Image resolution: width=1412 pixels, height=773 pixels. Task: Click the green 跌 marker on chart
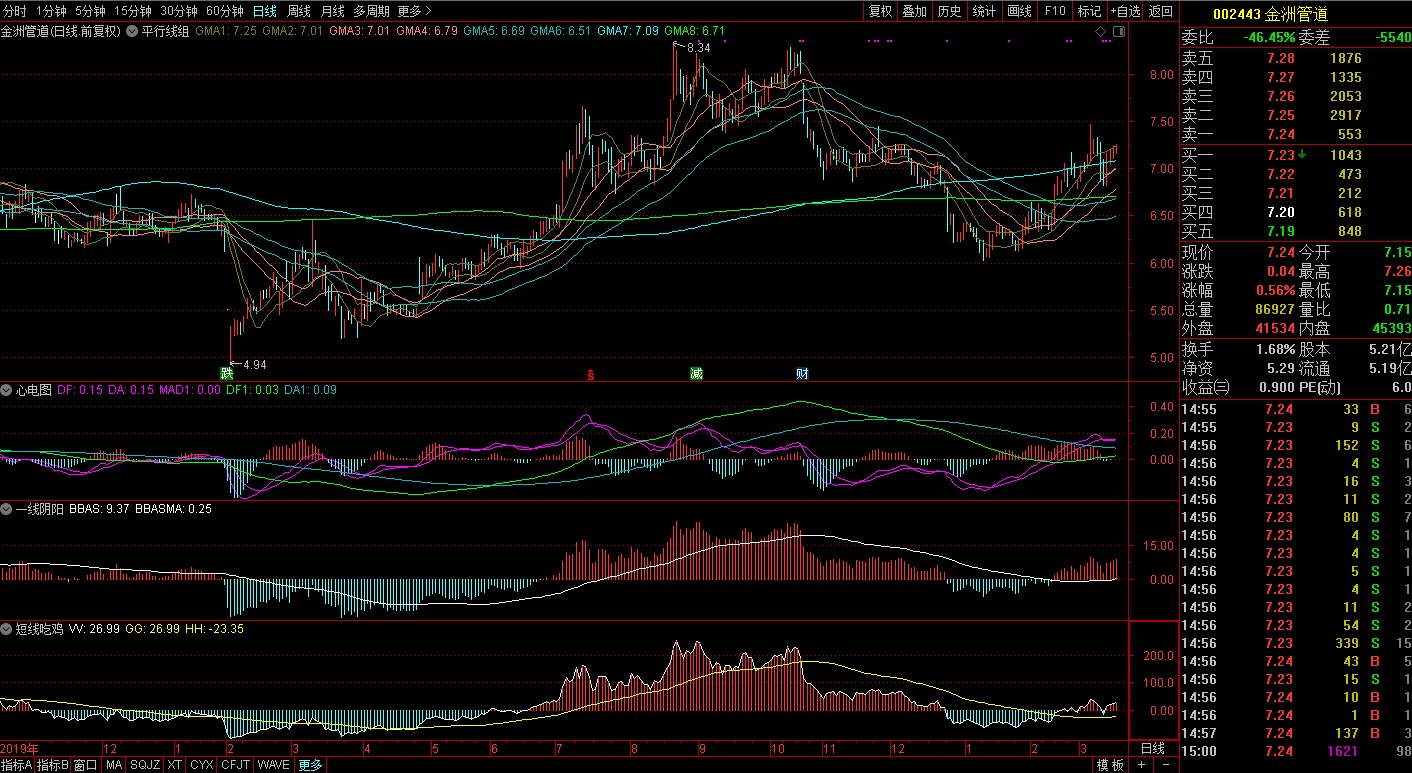pos(226,373)
